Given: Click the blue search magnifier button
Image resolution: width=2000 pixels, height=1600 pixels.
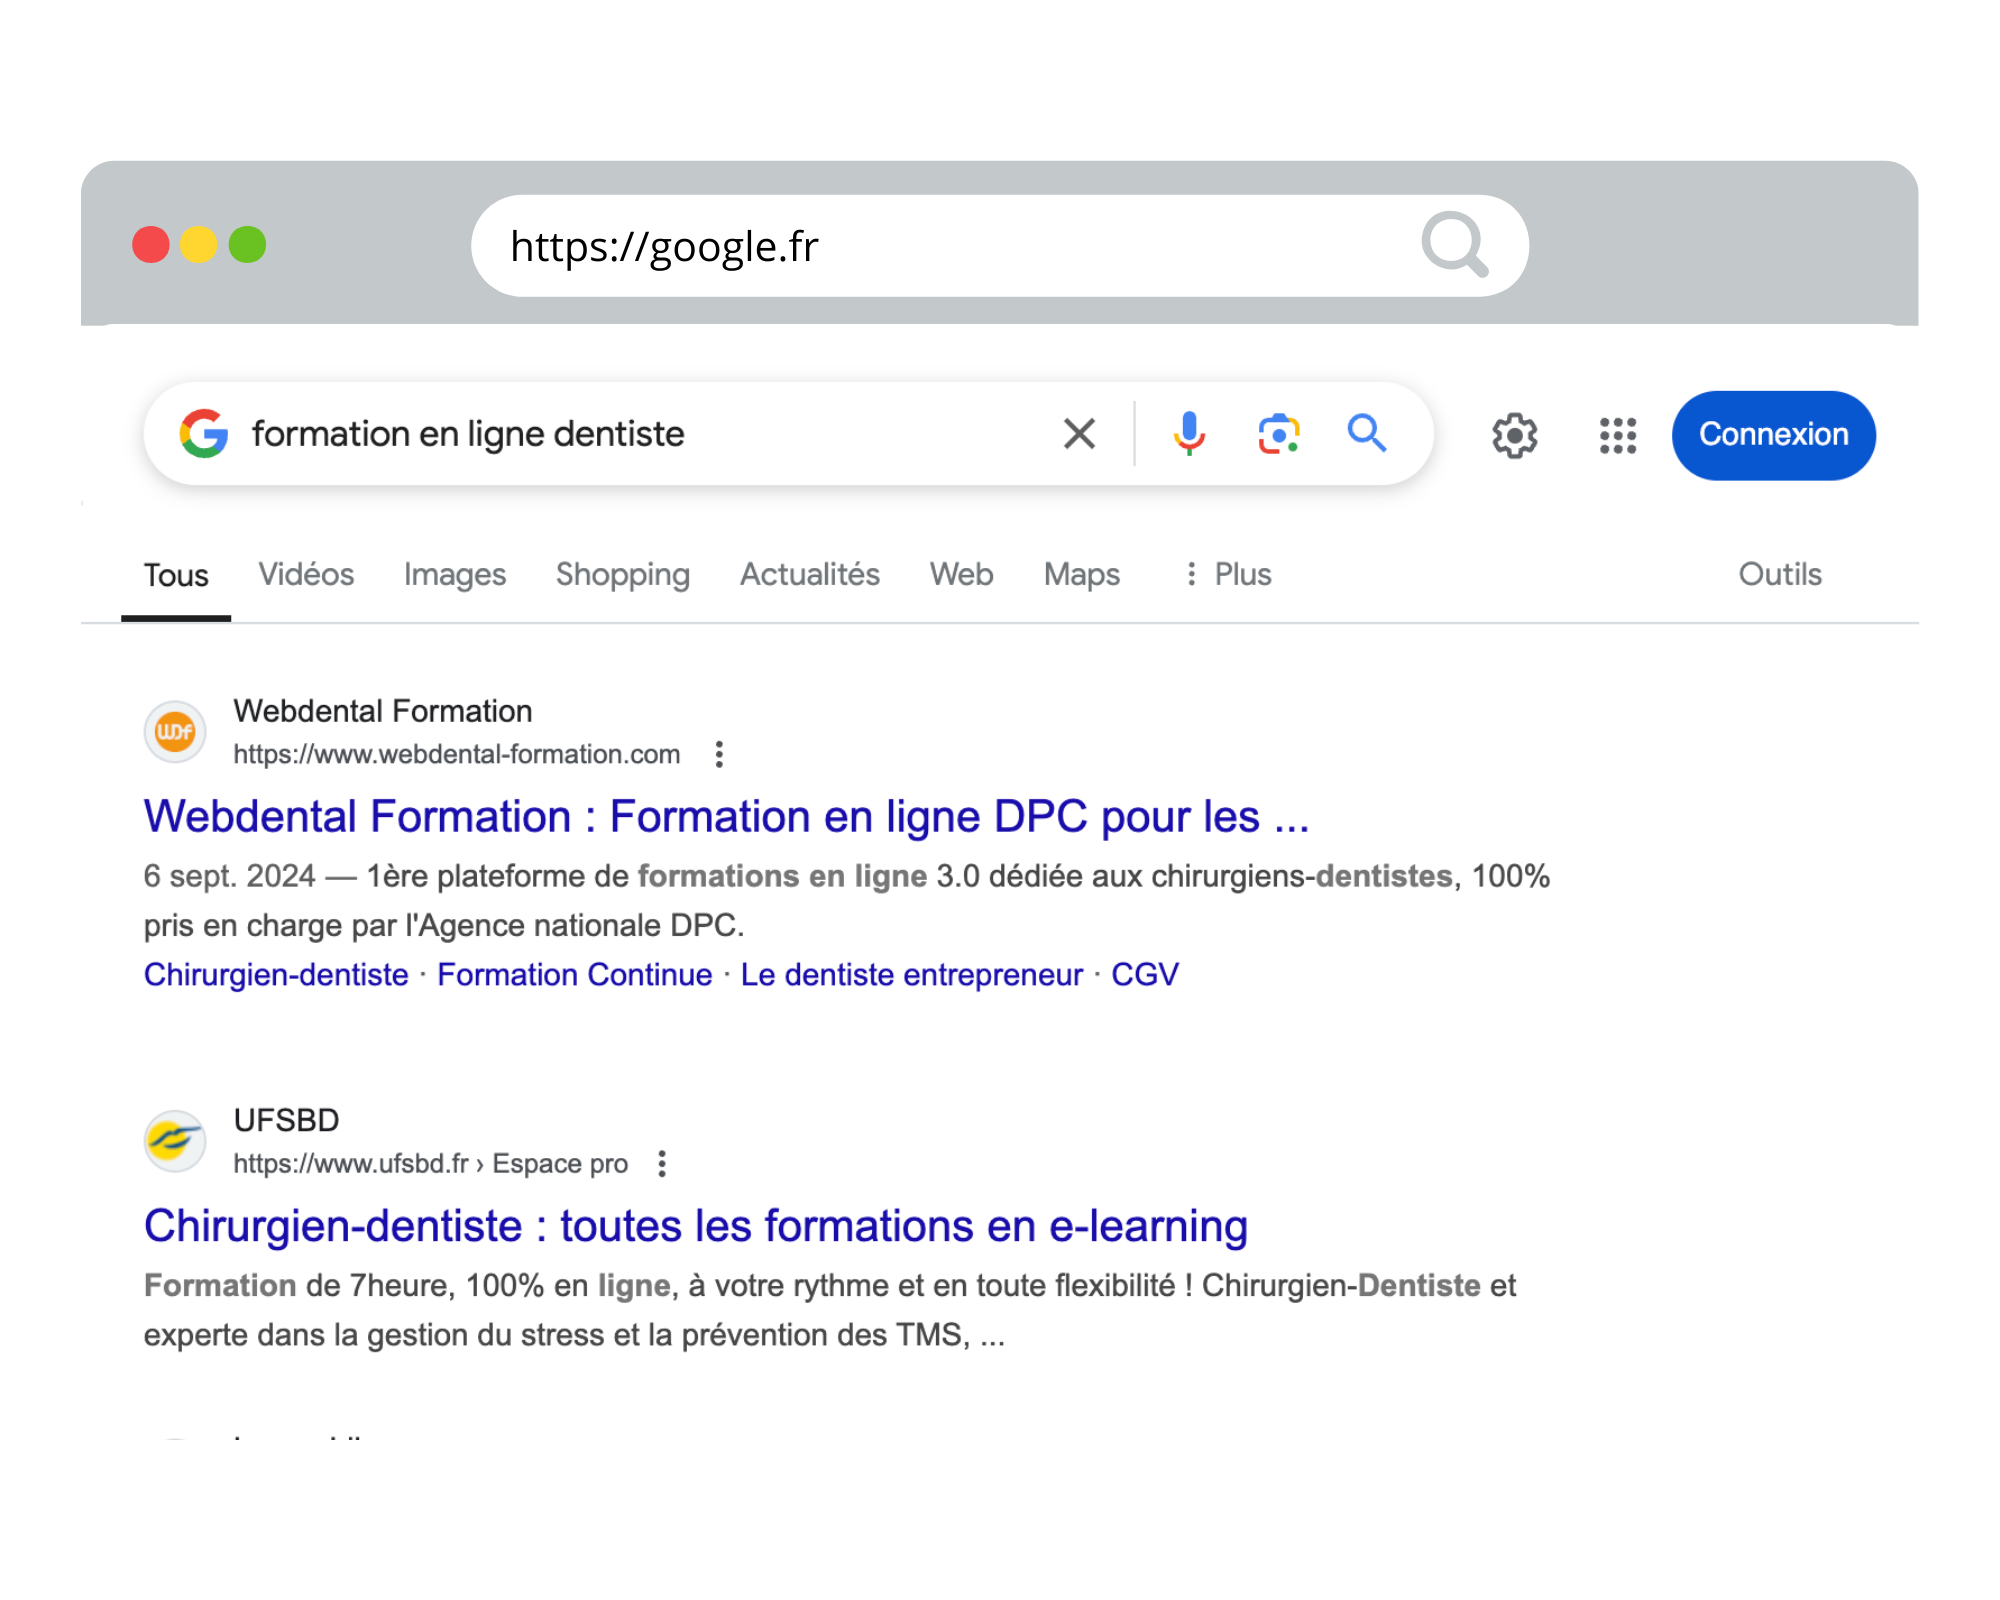Looking at the screenshot, I should point(1366,433).
